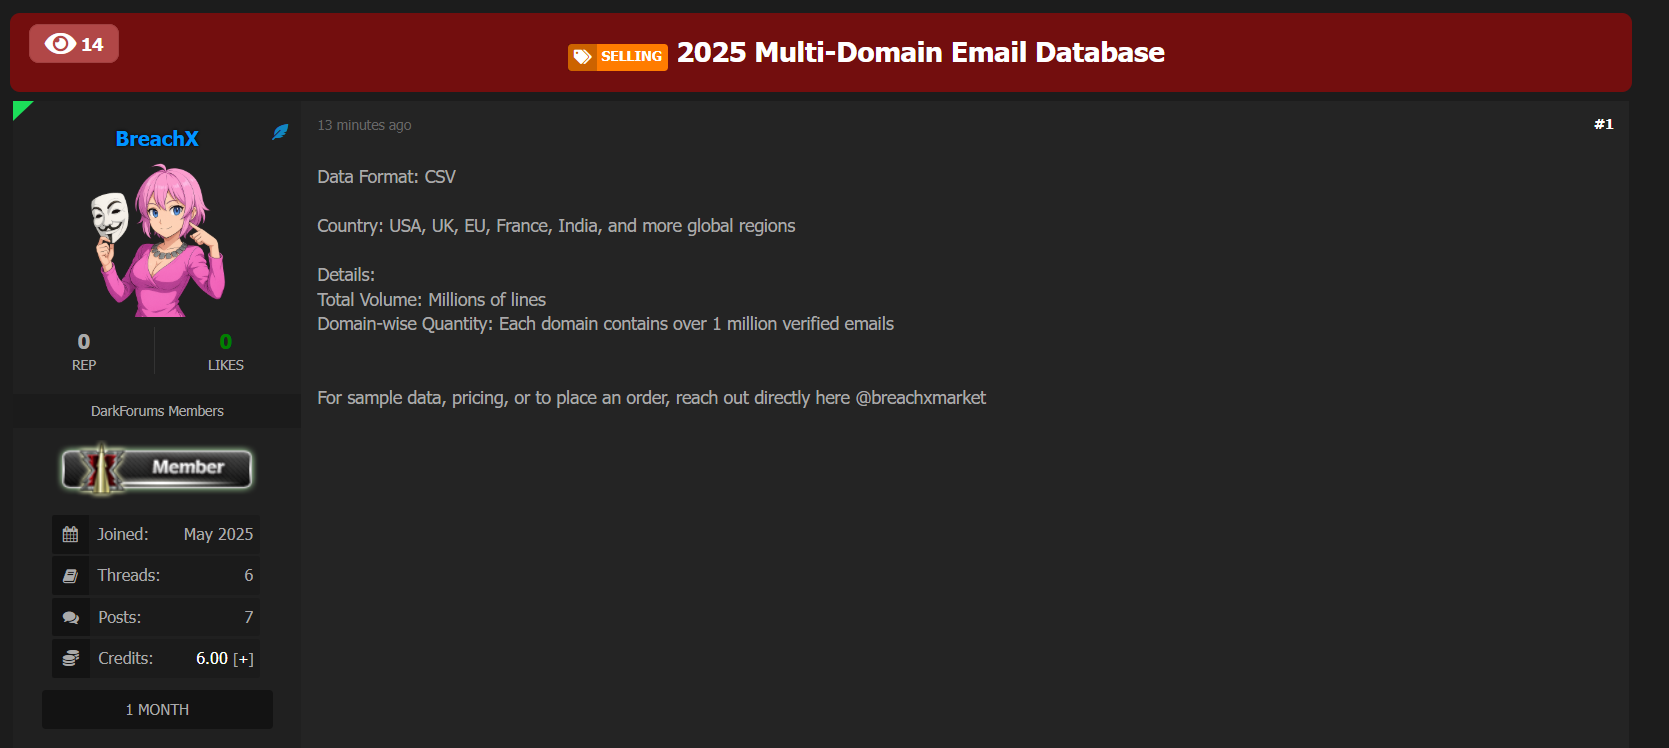1669x748 pixels.
Task: Click the 0 LIKES count
Action: click(x=225, y=342)
